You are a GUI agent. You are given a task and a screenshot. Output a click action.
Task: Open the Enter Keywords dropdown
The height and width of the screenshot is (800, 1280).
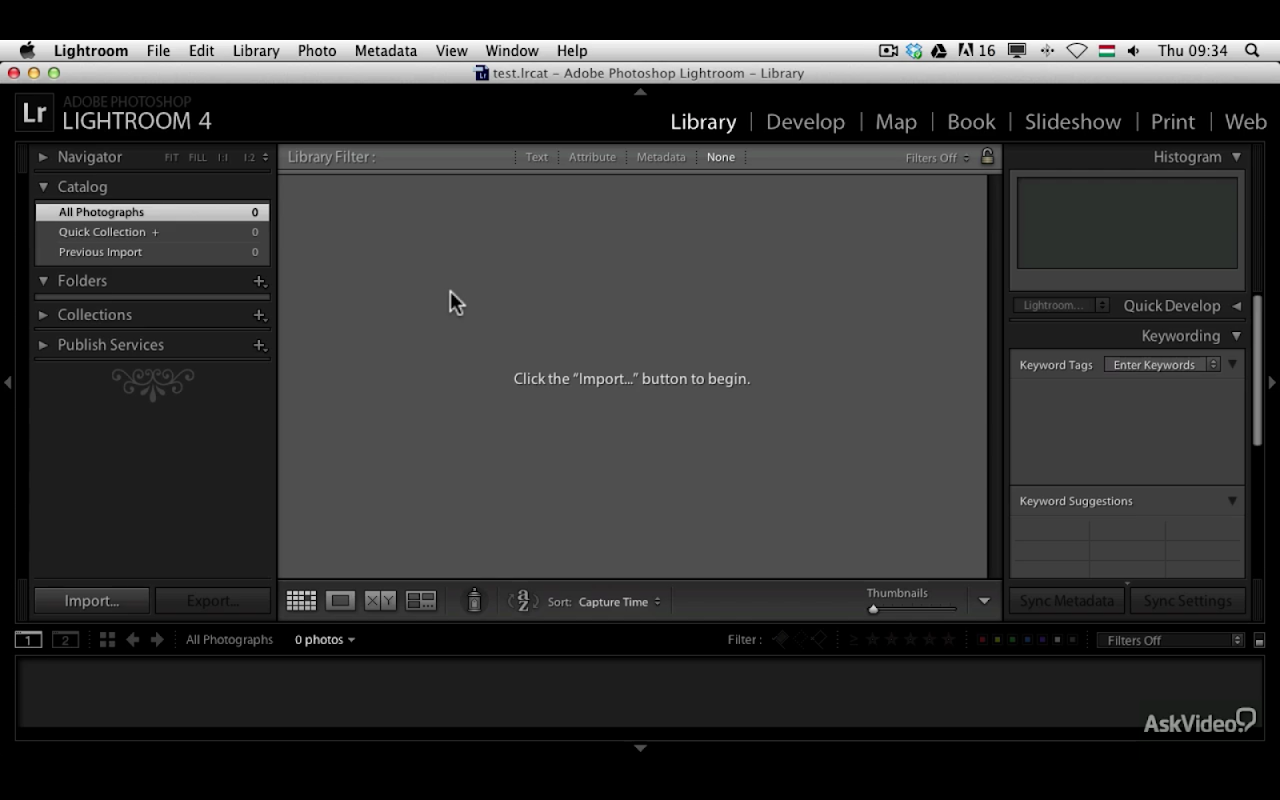pos(1162,365)
